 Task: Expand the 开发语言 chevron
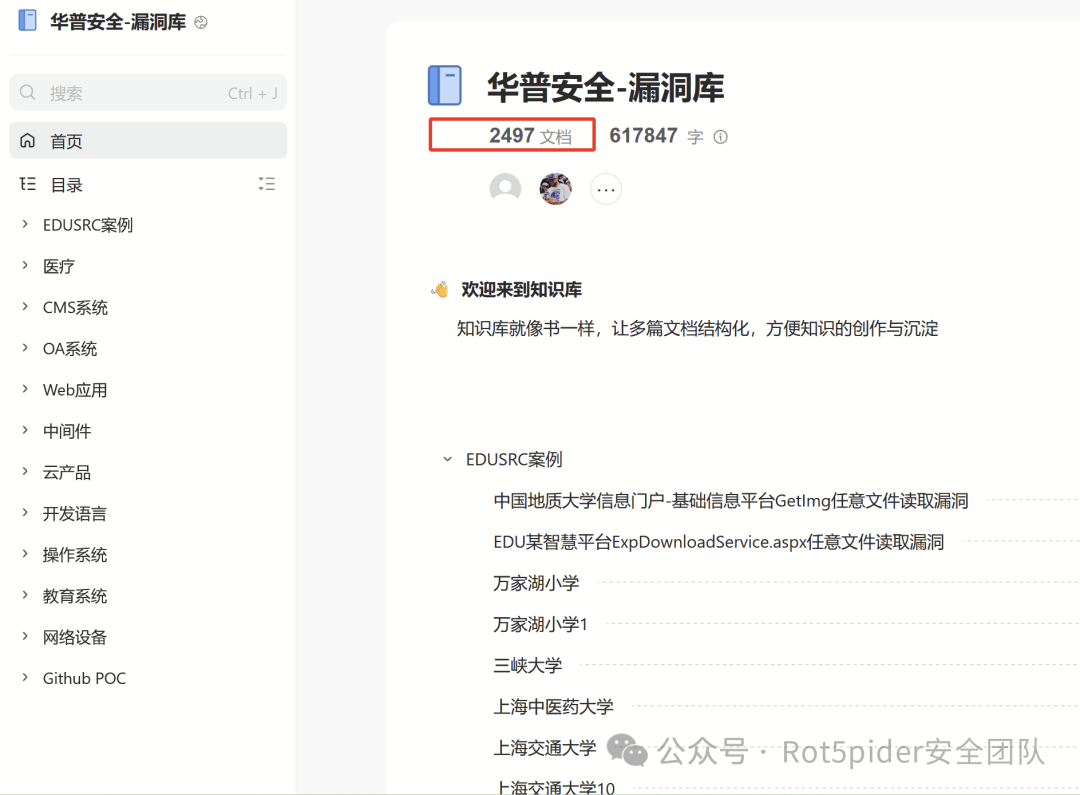click(25, 513)
